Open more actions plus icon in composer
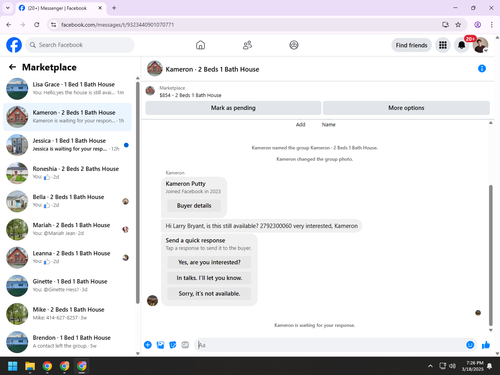The image size is (500, 375). pos(148,345)
